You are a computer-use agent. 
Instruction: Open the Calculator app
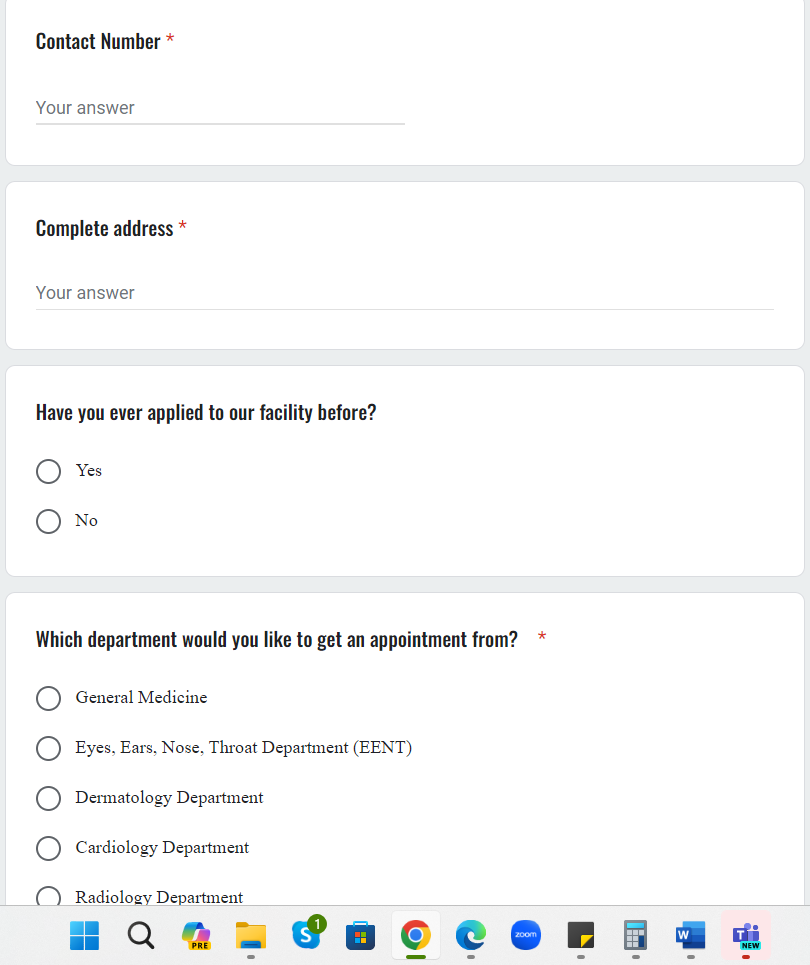coord(636,936)
